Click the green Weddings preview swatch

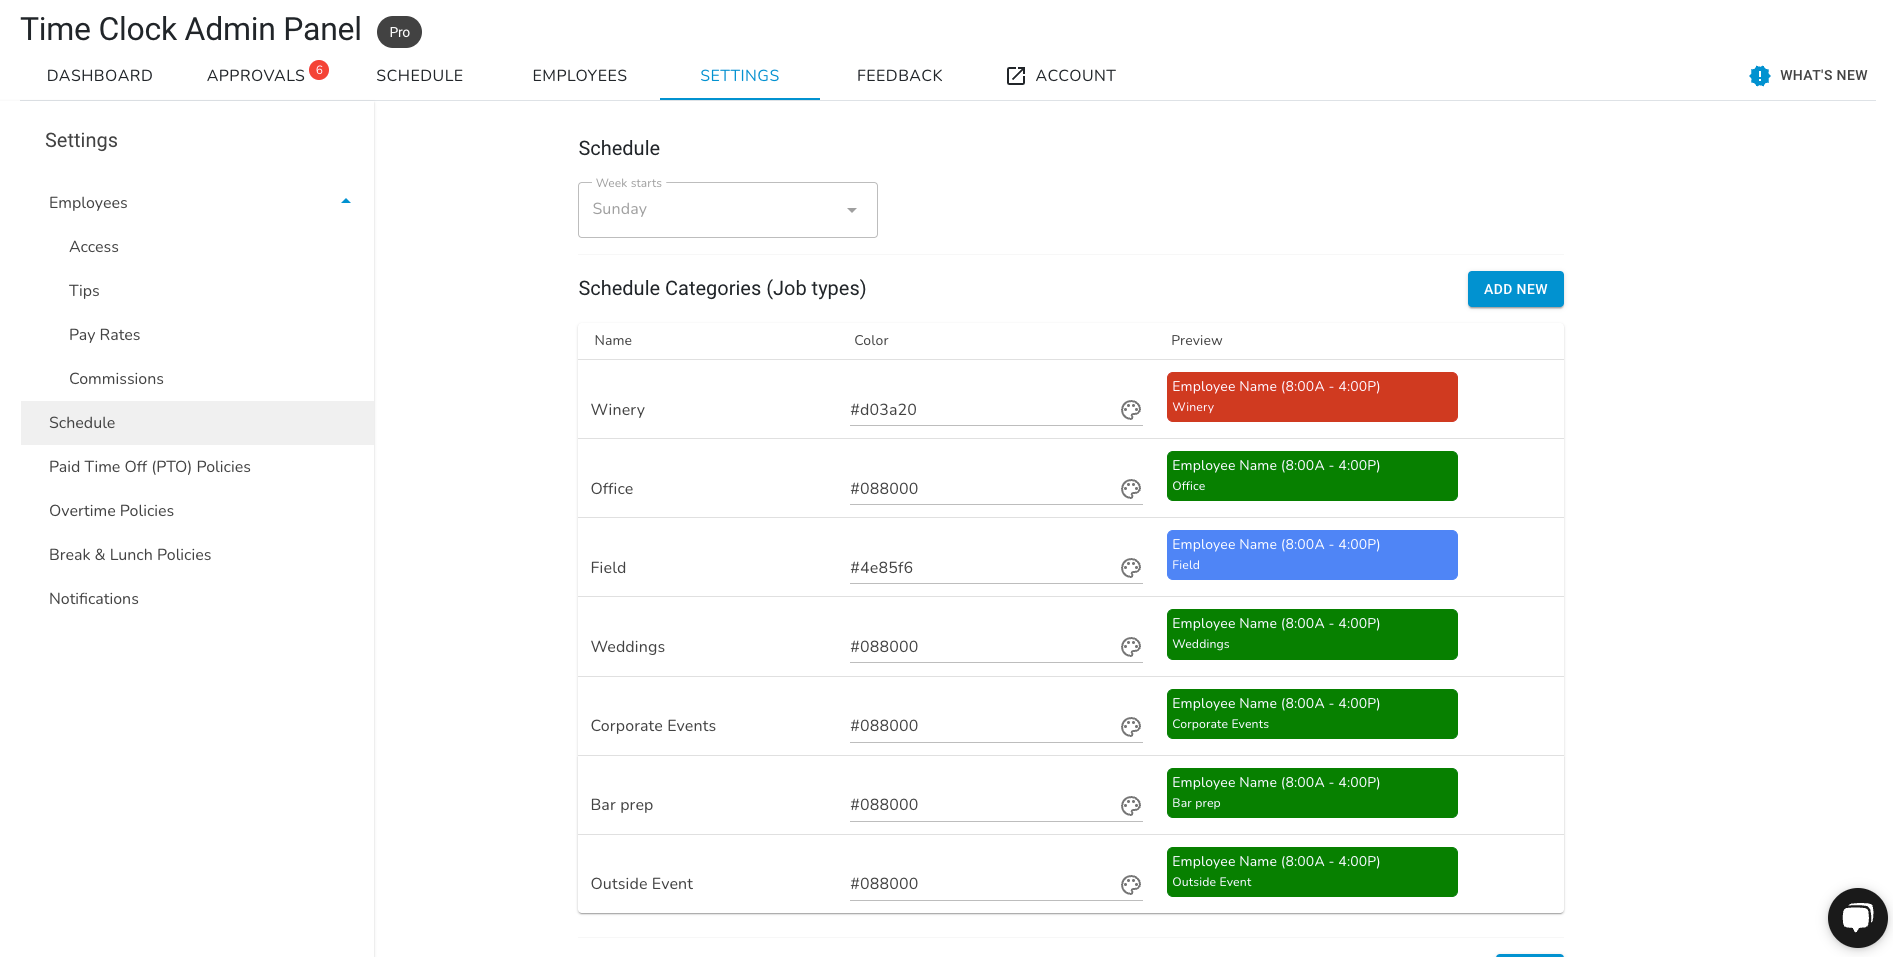(1312, 634)
